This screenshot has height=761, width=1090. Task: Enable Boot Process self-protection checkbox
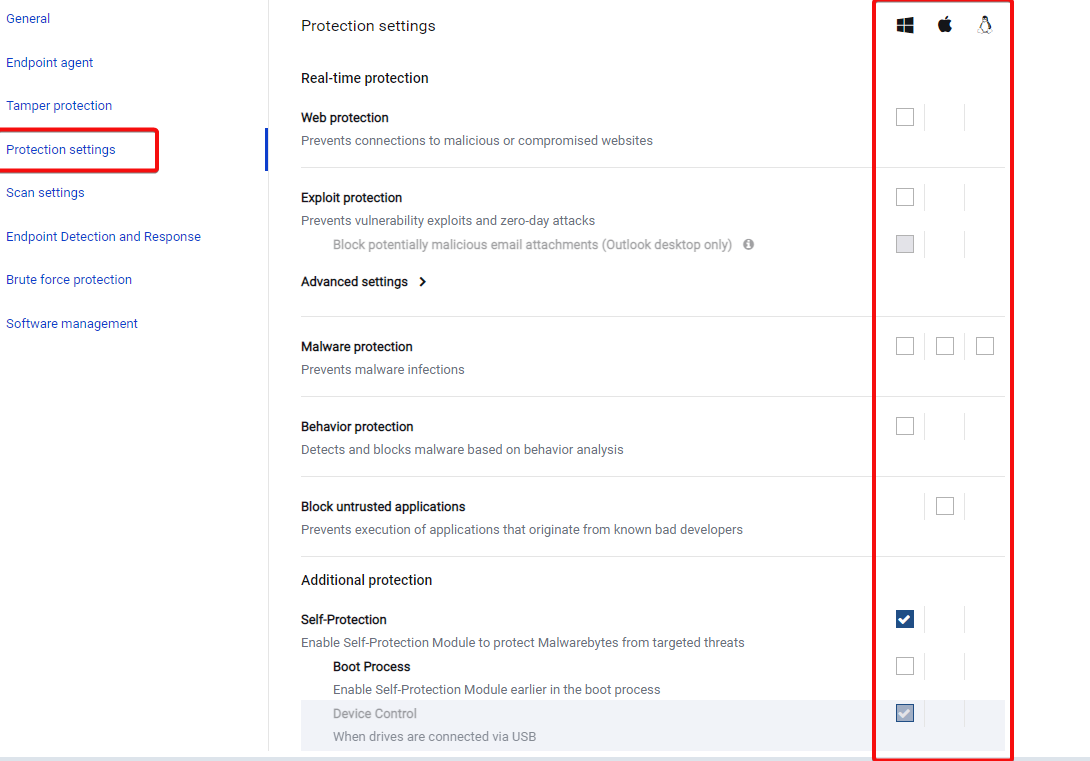(905, 666)
